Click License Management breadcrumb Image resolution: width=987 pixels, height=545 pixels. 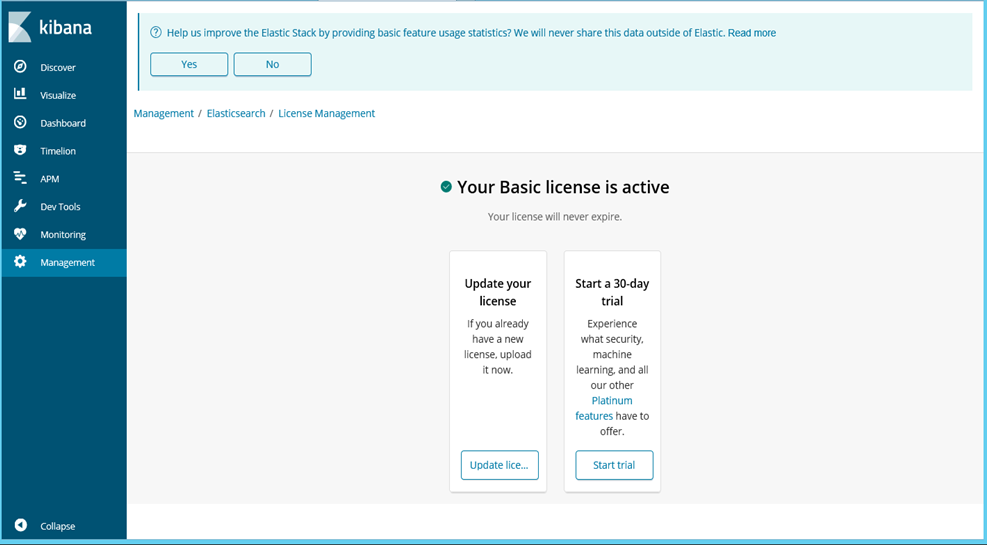[327, 113]
